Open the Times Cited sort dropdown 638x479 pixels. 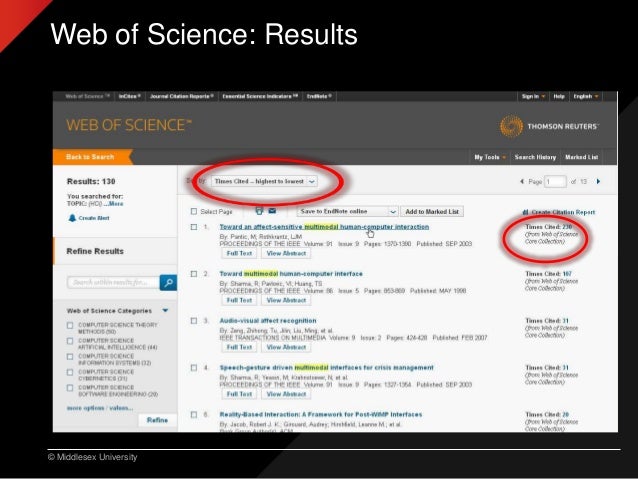[264, 182]
